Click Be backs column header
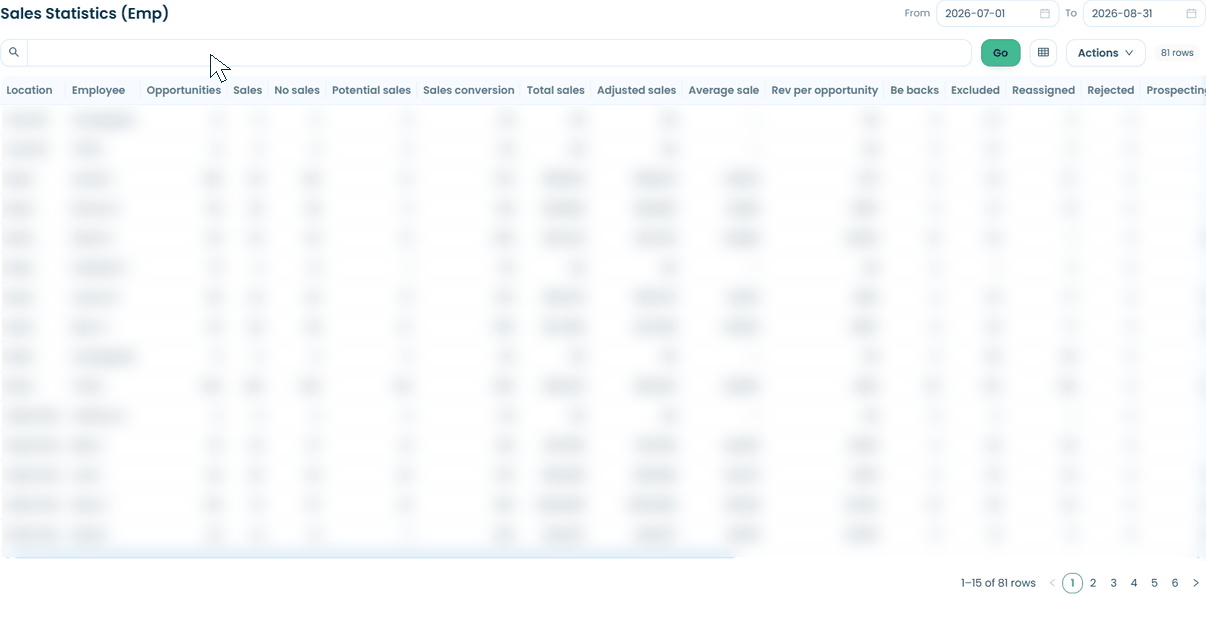This screenshot has width=1206, height=620. click(x=914, y=90)
